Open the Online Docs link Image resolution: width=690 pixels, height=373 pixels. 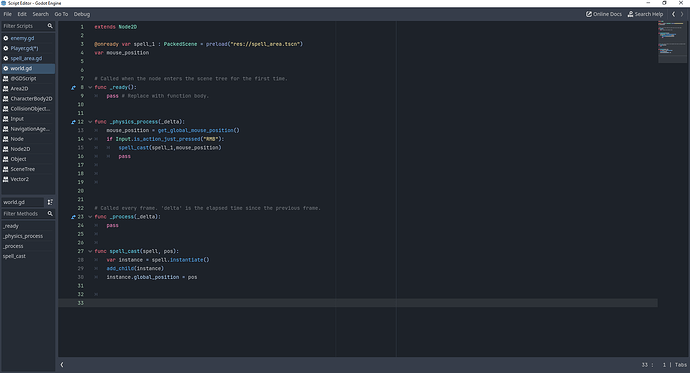pyautogui.click(x=603, y=14)
